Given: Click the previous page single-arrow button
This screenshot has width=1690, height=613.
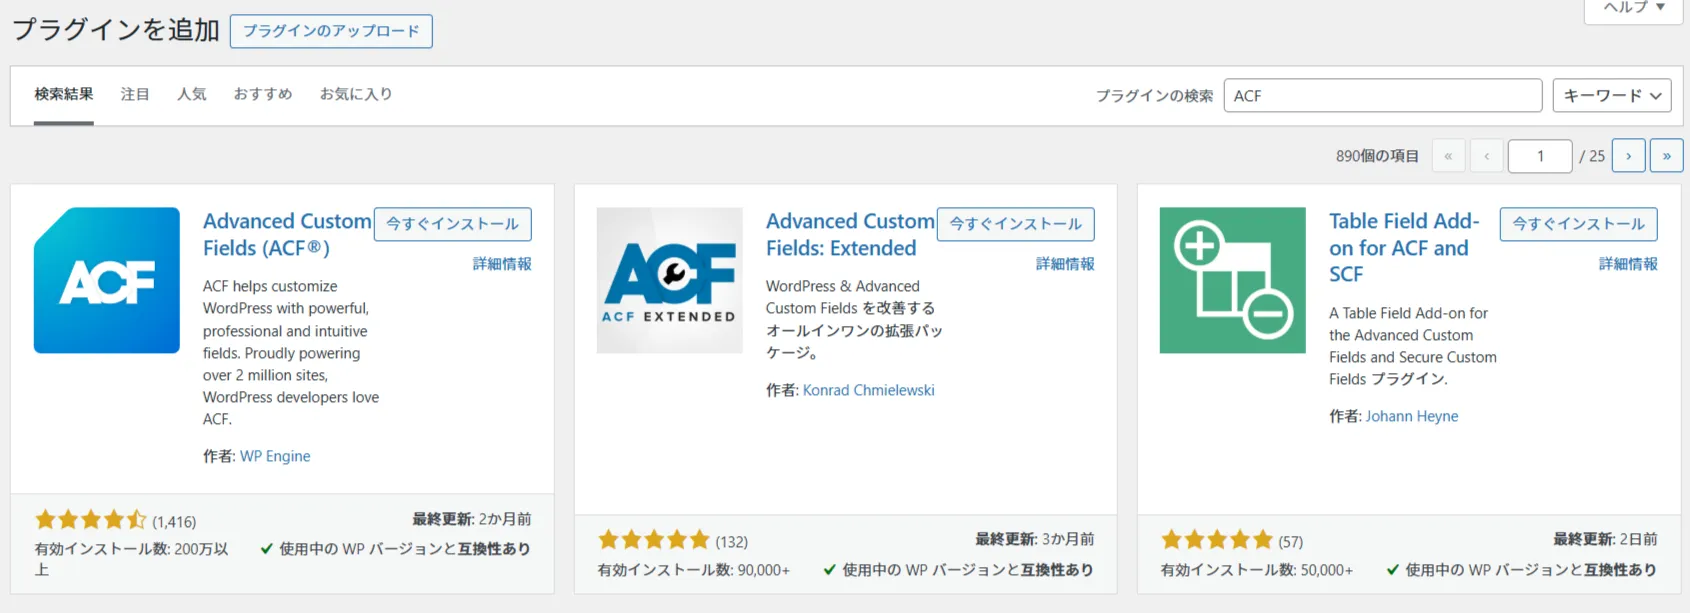Looking at the screenshot, I should pyautogui.click(x=1487, y=156).
